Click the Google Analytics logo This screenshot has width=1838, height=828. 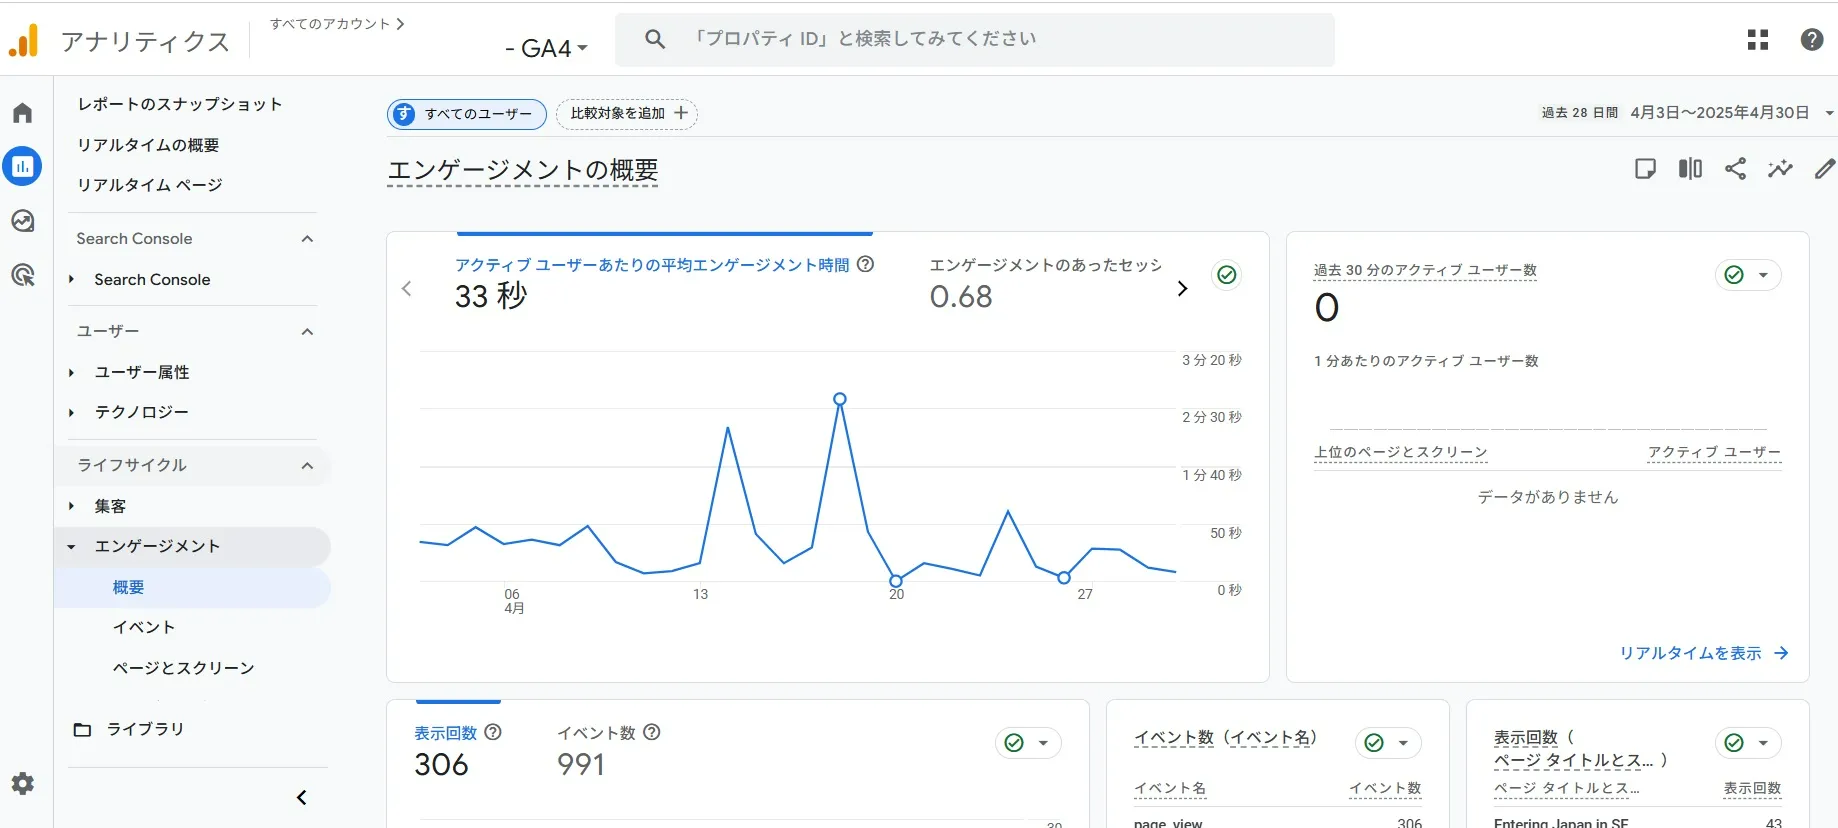point(23,40)
